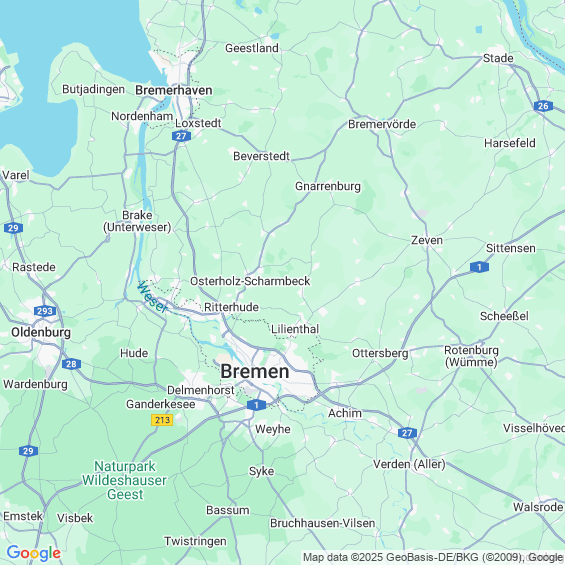Select the Bremerhaven city label
The height and width of the screenshot is (565, 565).
point(174,90)
